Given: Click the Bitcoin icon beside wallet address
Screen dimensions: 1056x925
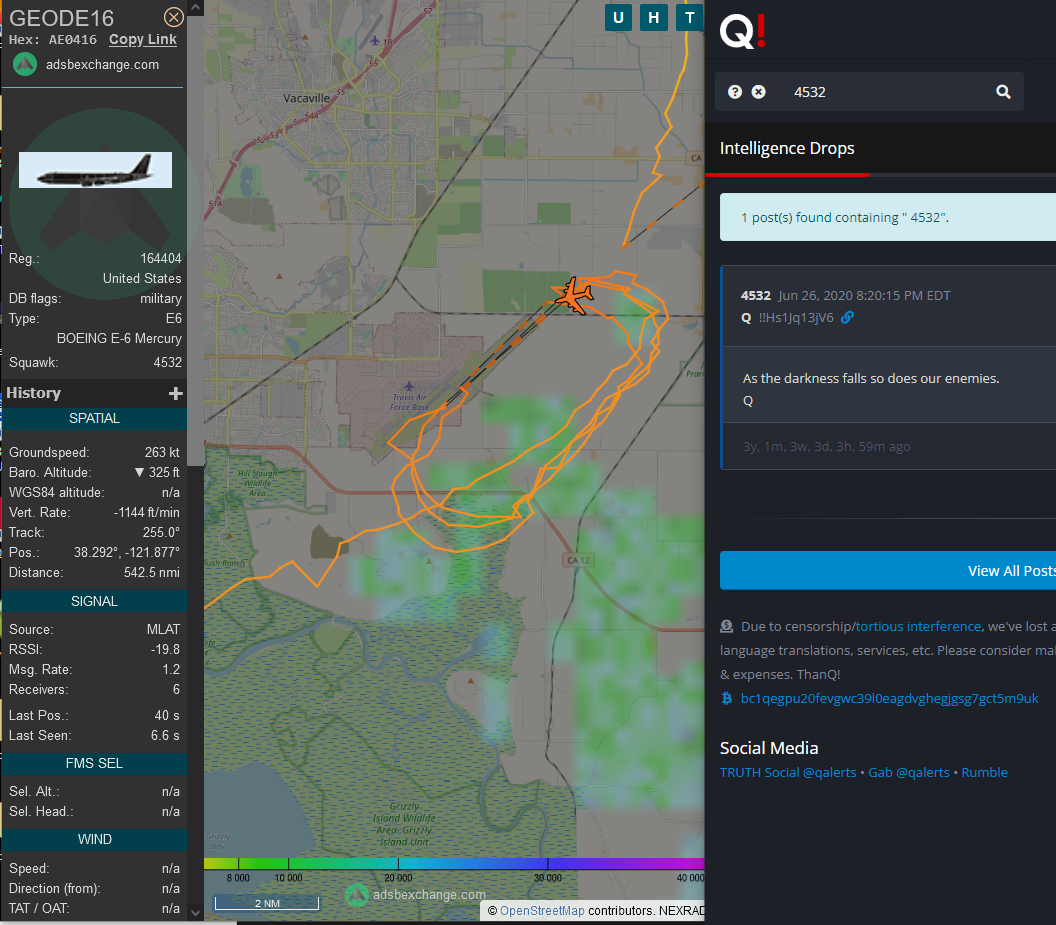Looking at the screenshot, I should coord(727,699).
